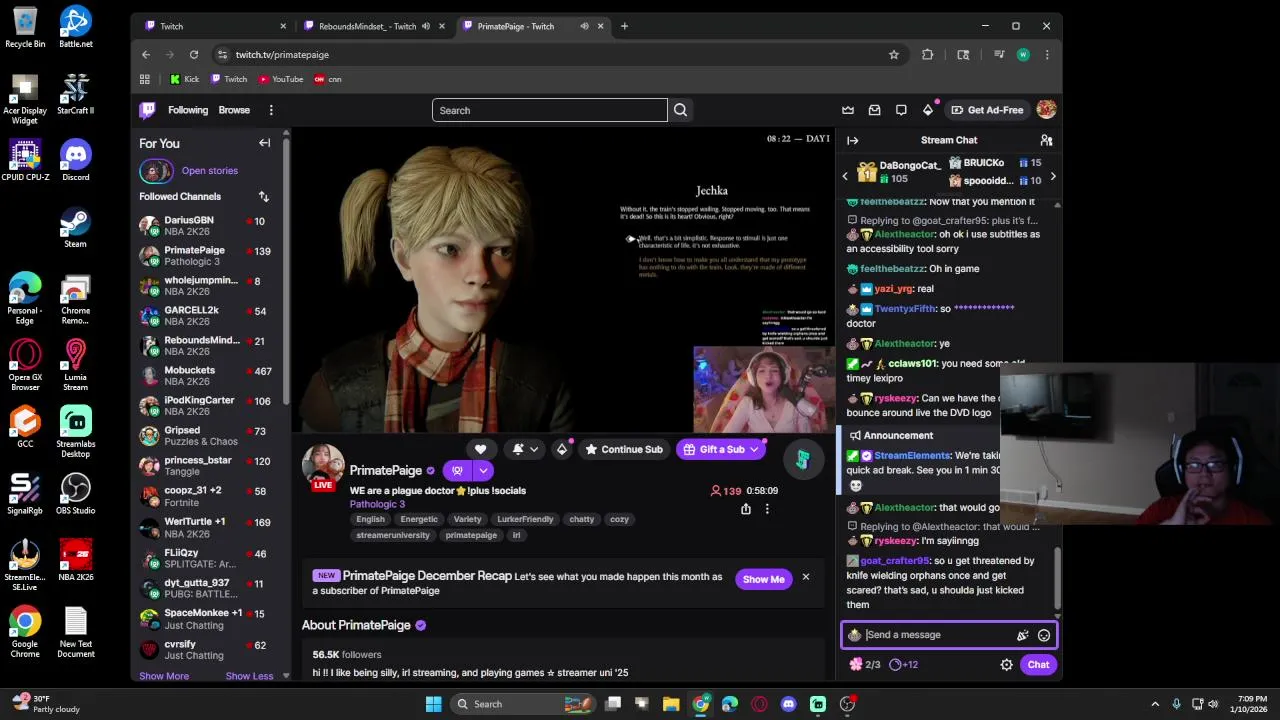Click the Continue Sub button
Image resolution: width=1280 pixels, height=720 pixels.
624,450
